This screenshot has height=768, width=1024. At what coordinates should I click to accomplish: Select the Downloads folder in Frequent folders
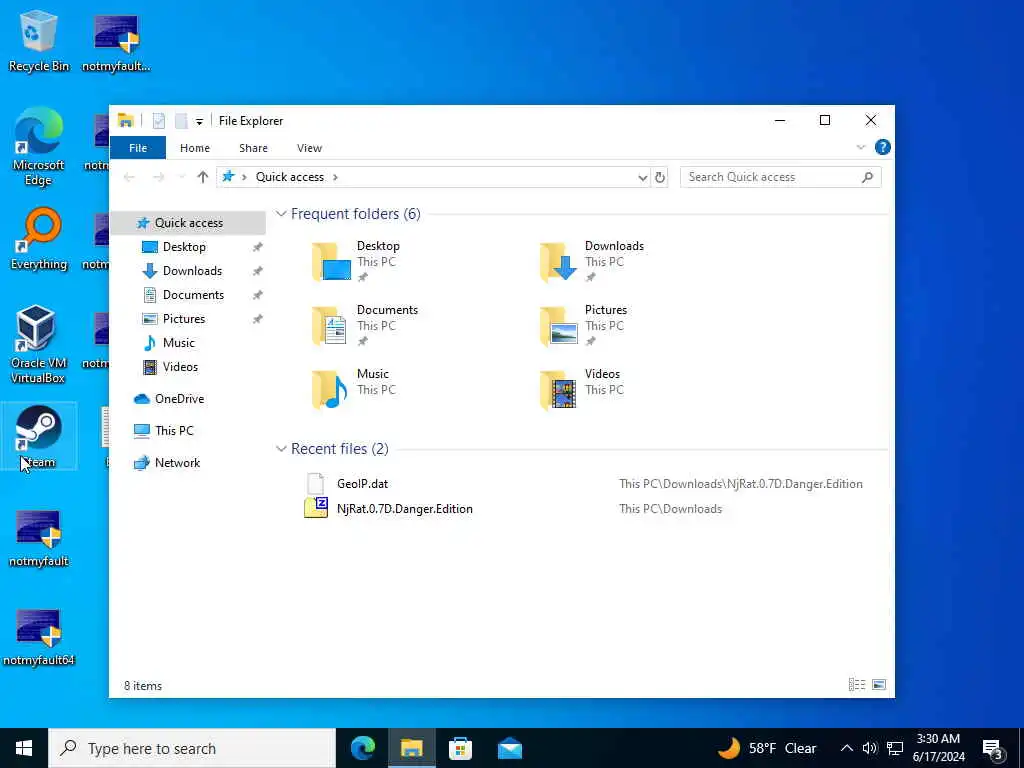coord(591,261)
